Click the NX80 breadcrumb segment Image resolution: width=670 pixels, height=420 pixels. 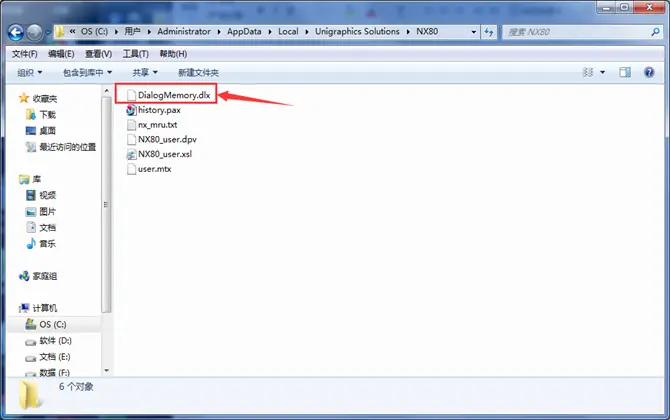[x=427, y=32]
